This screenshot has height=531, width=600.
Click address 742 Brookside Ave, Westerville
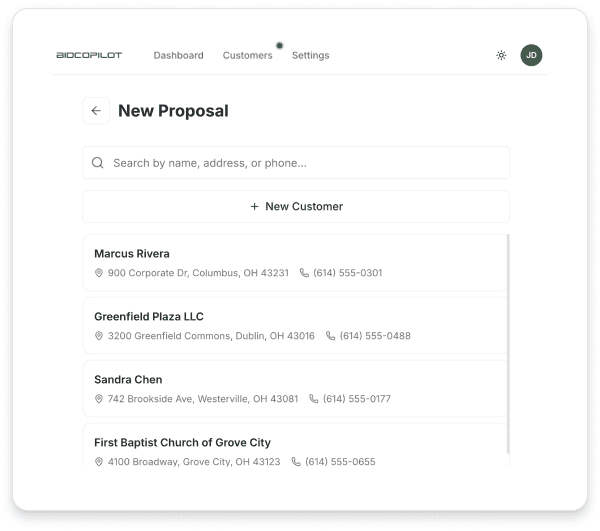pos(203,399)
